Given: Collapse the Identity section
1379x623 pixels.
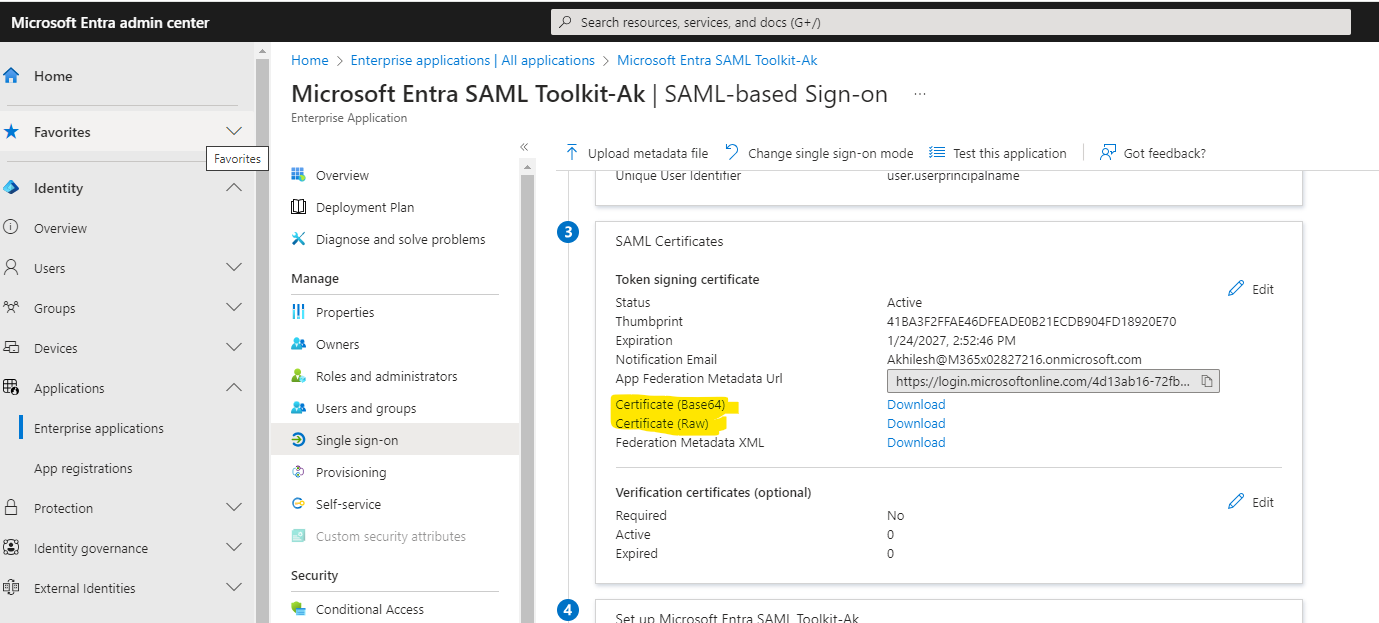Looking at the screenshot, I should click(234, 188).
